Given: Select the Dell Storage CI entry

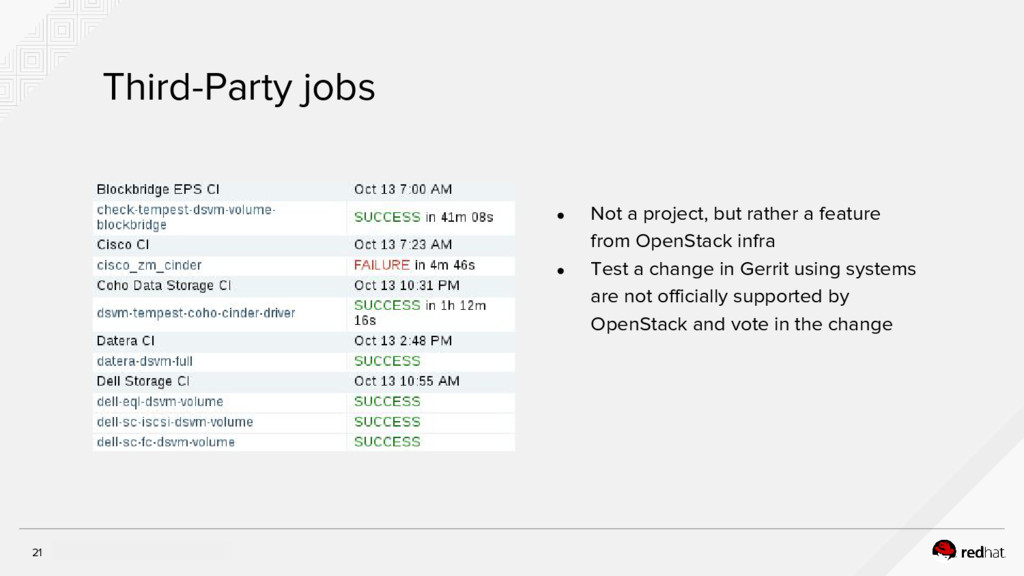Looking at the screenshot, I should coord(143,381).
